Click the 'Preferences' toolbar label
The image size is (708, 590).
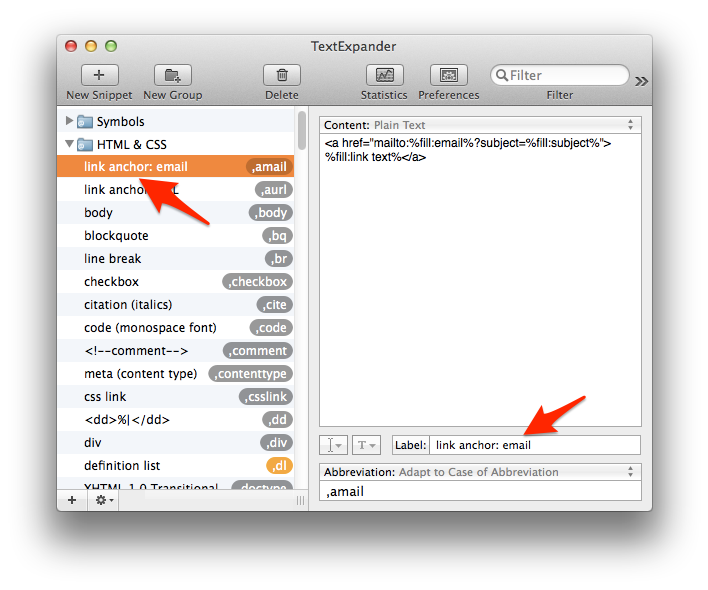coord(449,95)
